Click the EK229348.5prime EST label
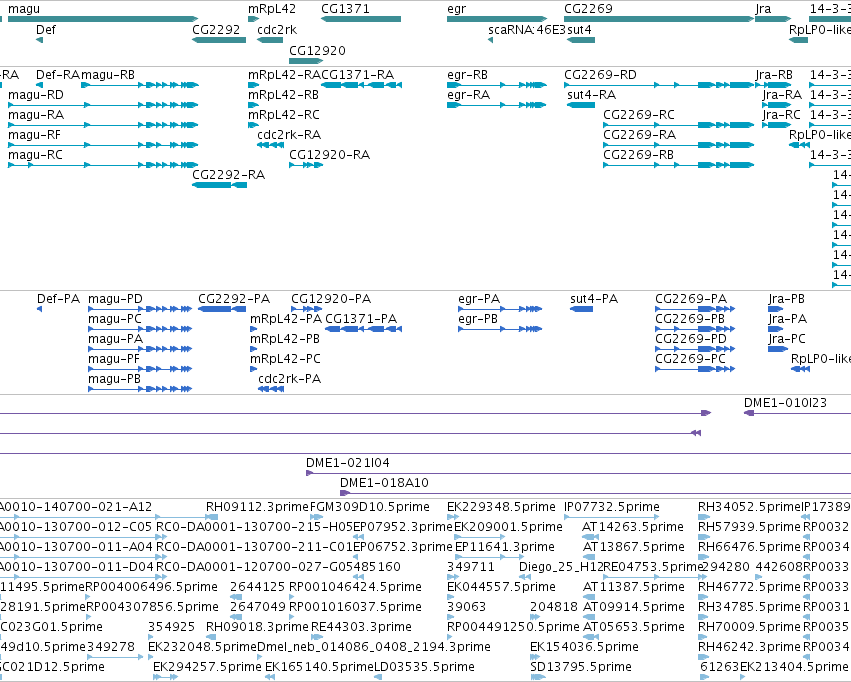The image size is (851, 682). pos(501,507)
